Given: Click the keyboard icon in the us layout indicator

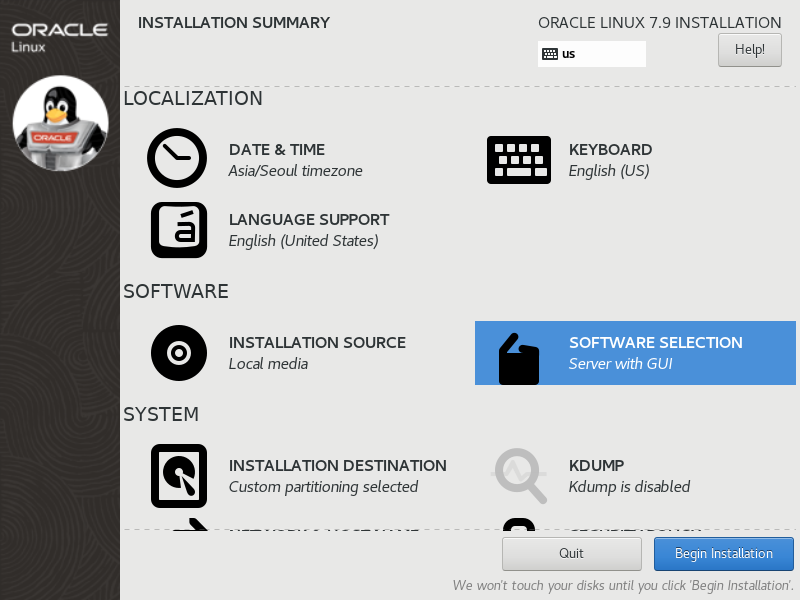Looking at the screenshot, I should click(549, 54).
